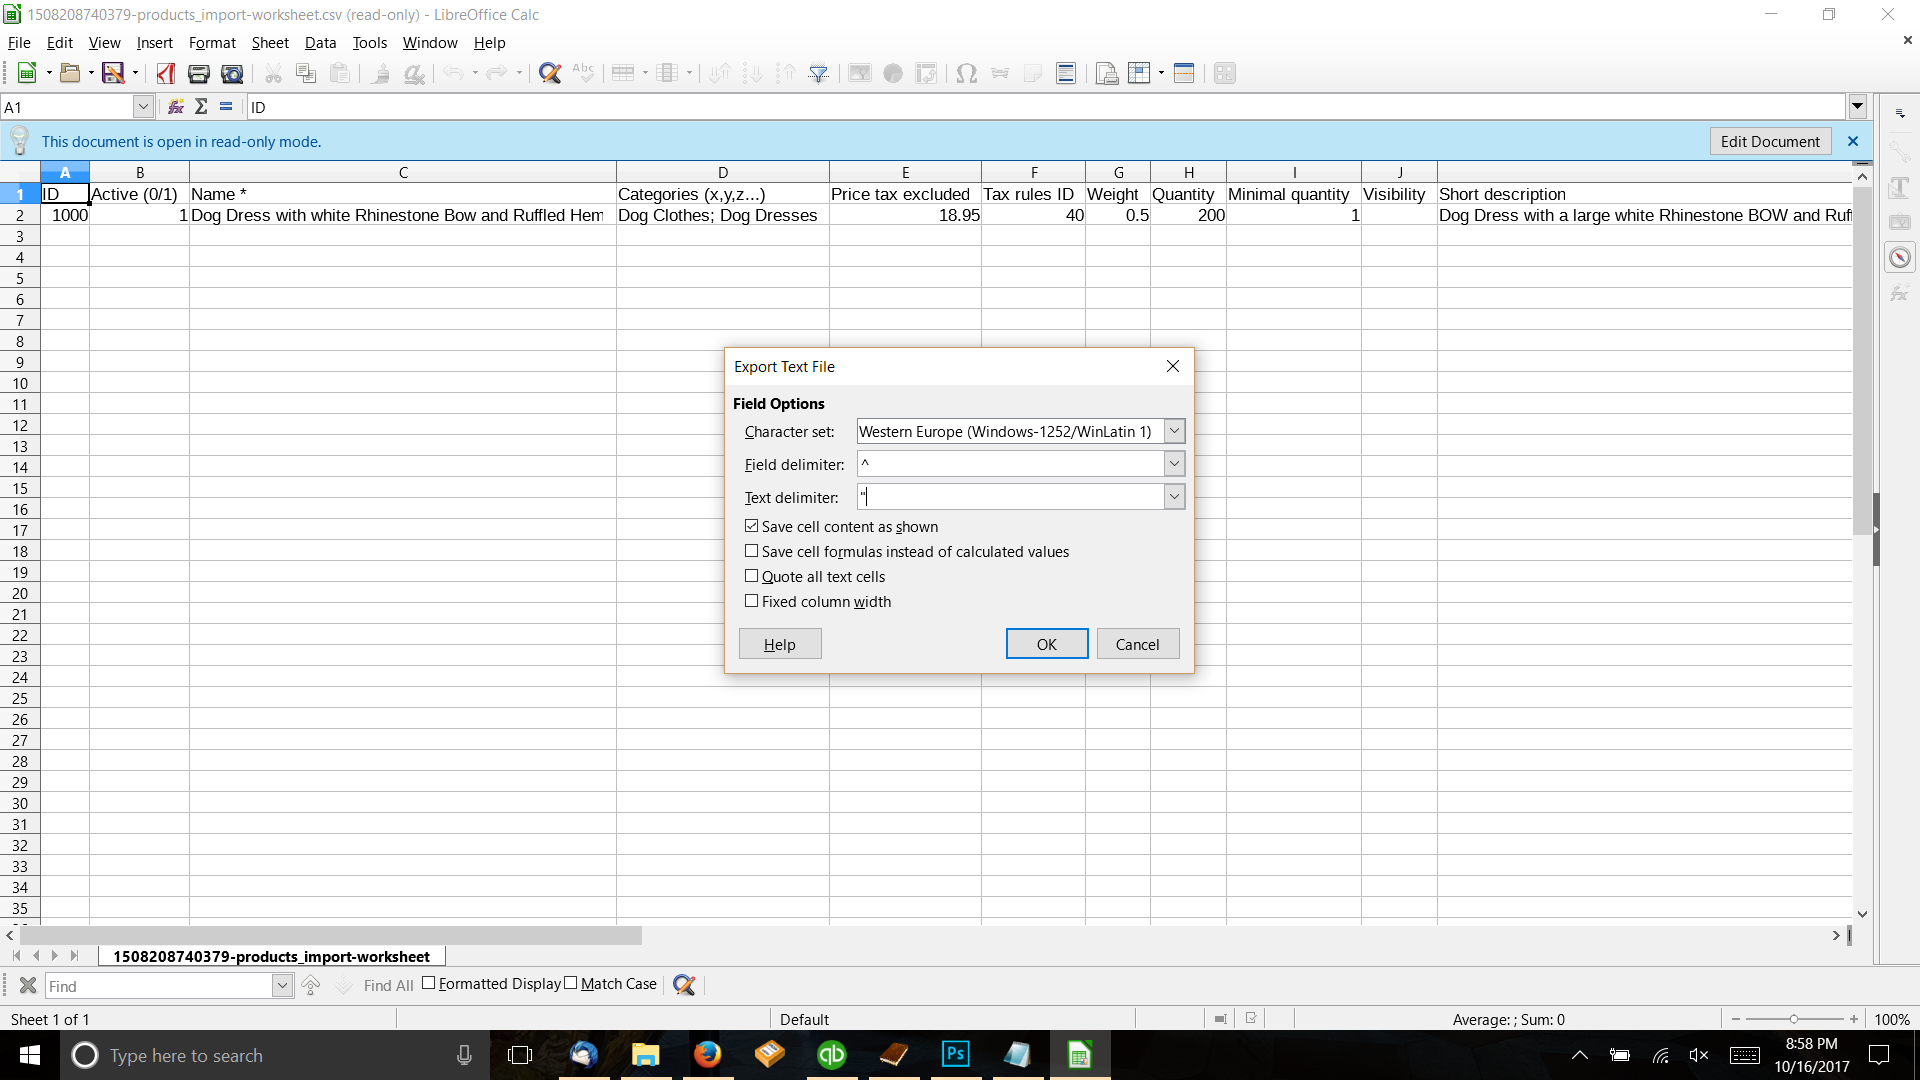Open sidebar Navigator compass icon

pos(1900,258)
